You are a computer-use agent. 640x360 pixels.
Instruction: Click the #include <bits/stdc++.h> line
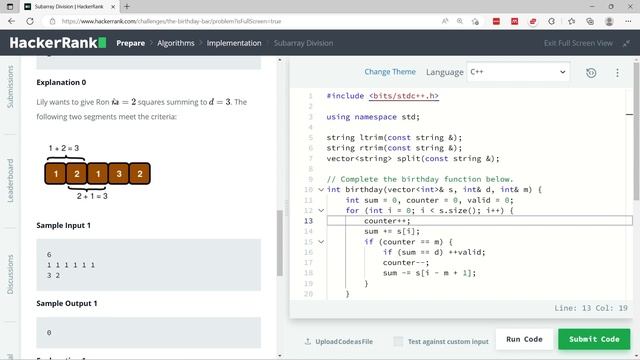(382, 96)
